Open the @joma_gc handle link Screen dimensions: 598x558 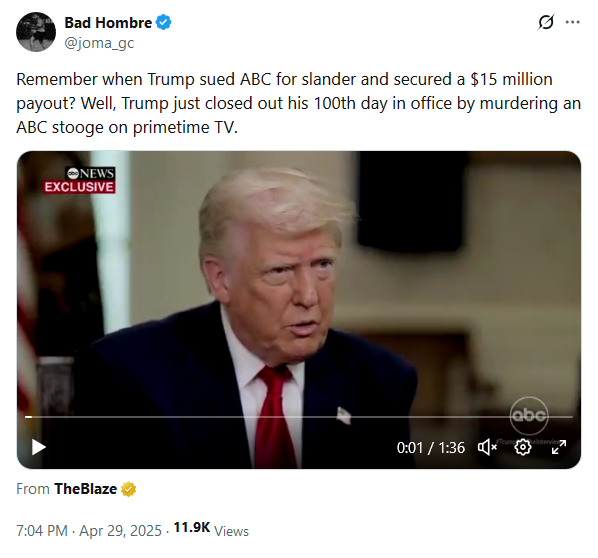click(x=99, y=43)
